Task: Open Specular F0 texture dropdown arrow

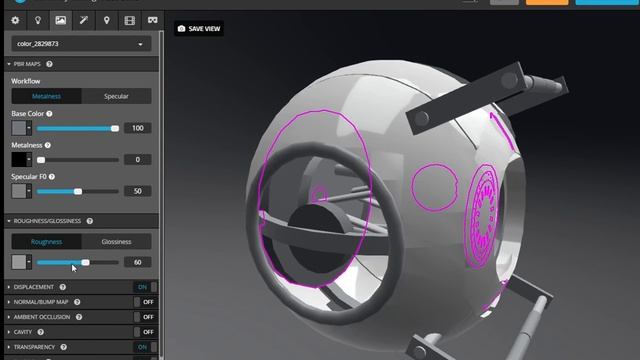Action: coord(29,191)
